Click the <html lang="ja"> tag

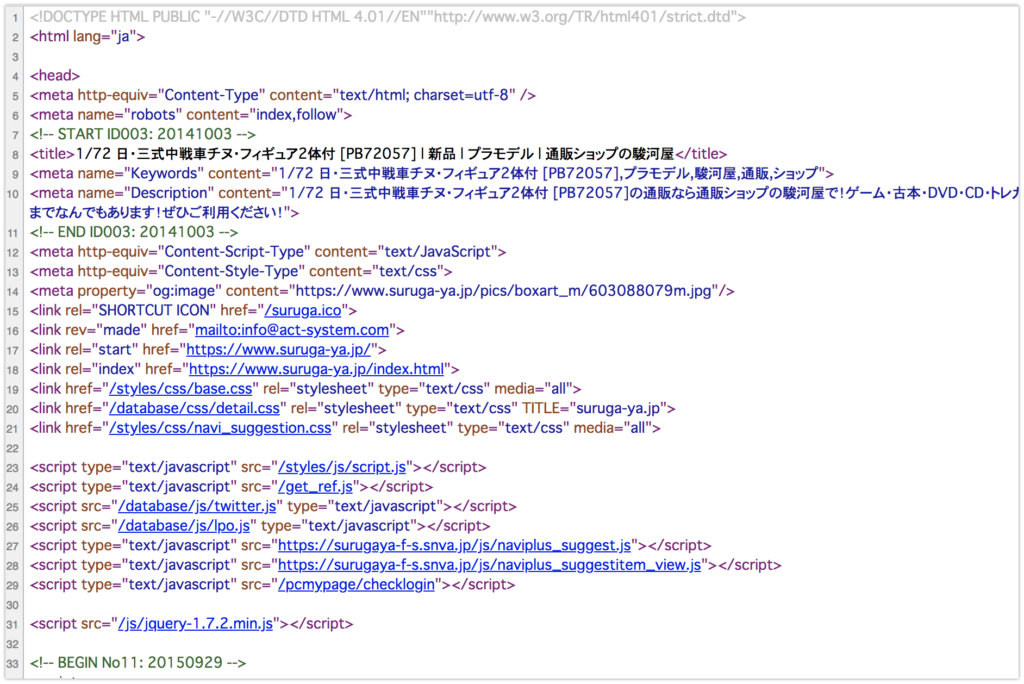click(x=88, y=37)
